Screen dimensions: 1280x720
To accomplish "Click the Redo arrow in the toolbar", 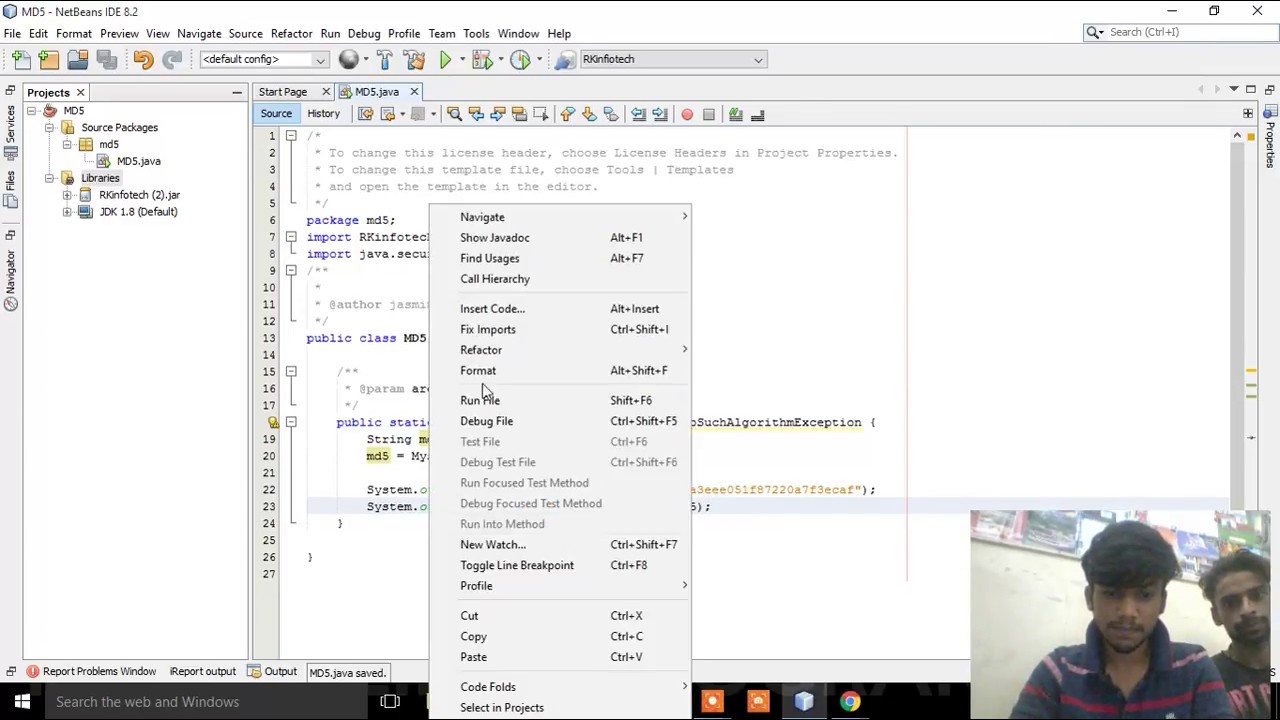I will point(172,60).
